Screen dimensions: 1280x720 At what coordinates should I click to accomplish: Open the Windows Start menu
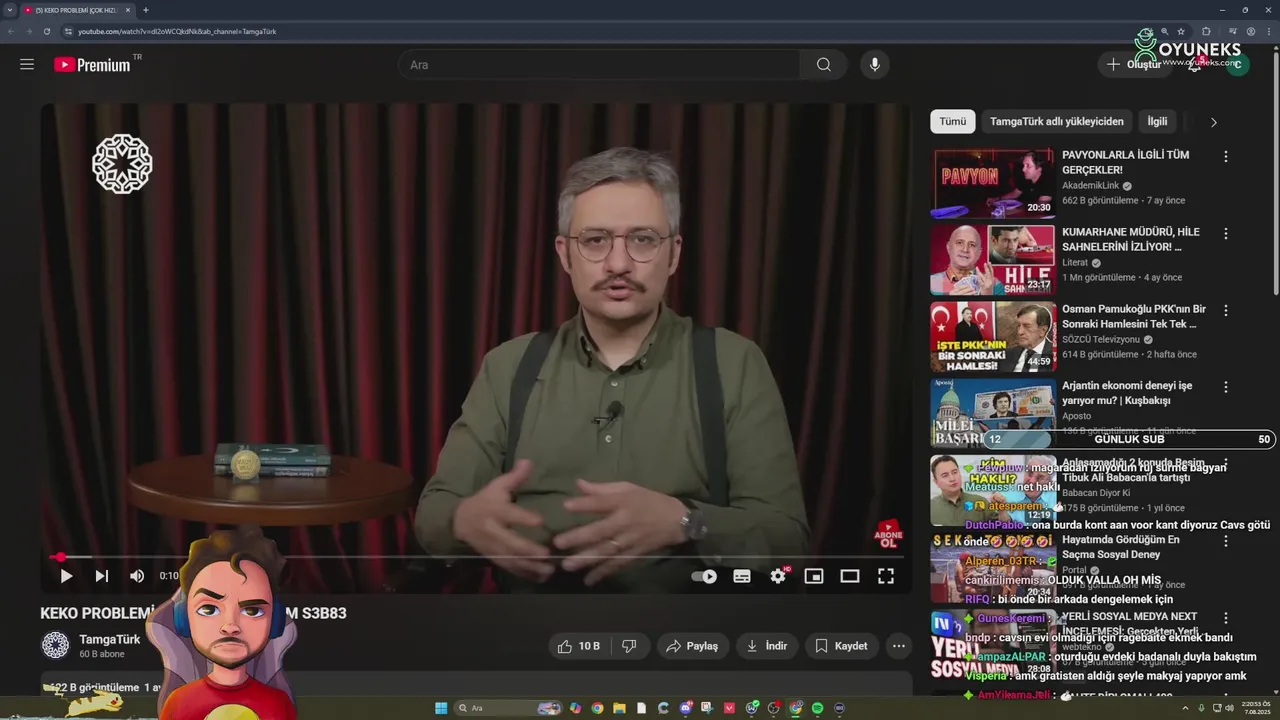[441, 708]
